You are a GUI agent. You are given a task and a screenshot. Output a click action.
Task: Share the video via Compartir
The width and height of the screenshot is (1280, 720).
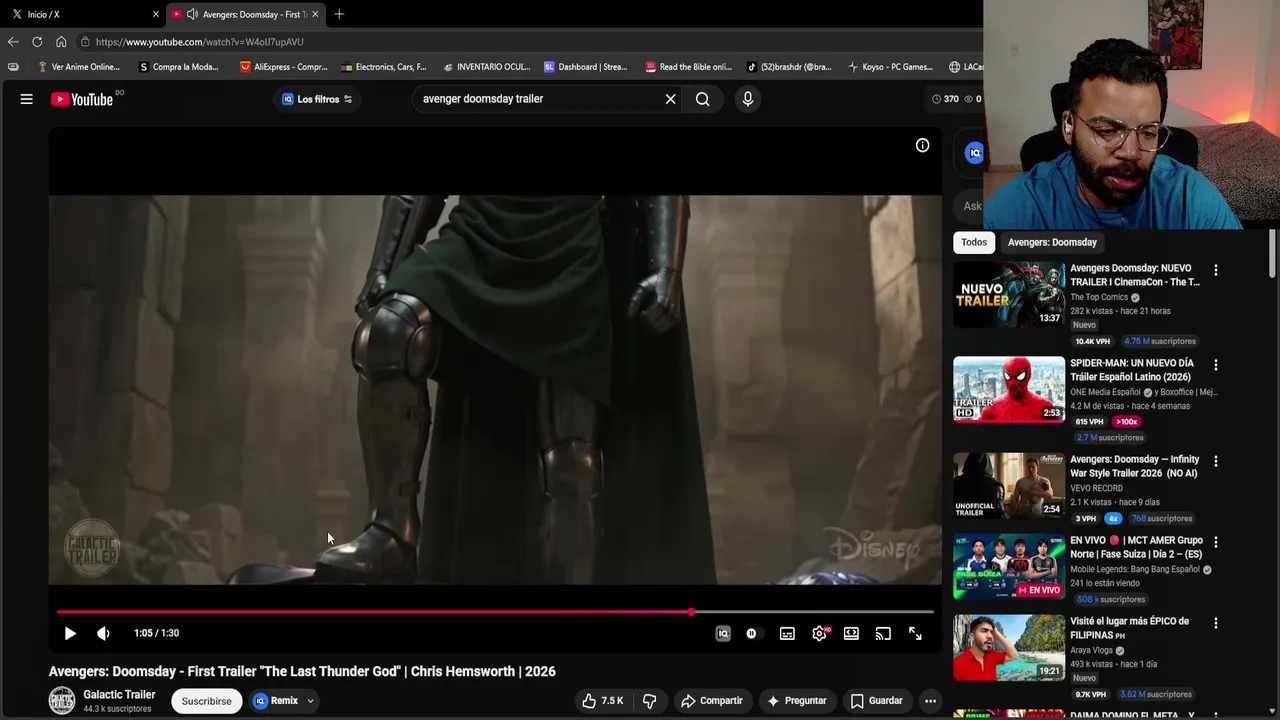(x=712, y=701)
